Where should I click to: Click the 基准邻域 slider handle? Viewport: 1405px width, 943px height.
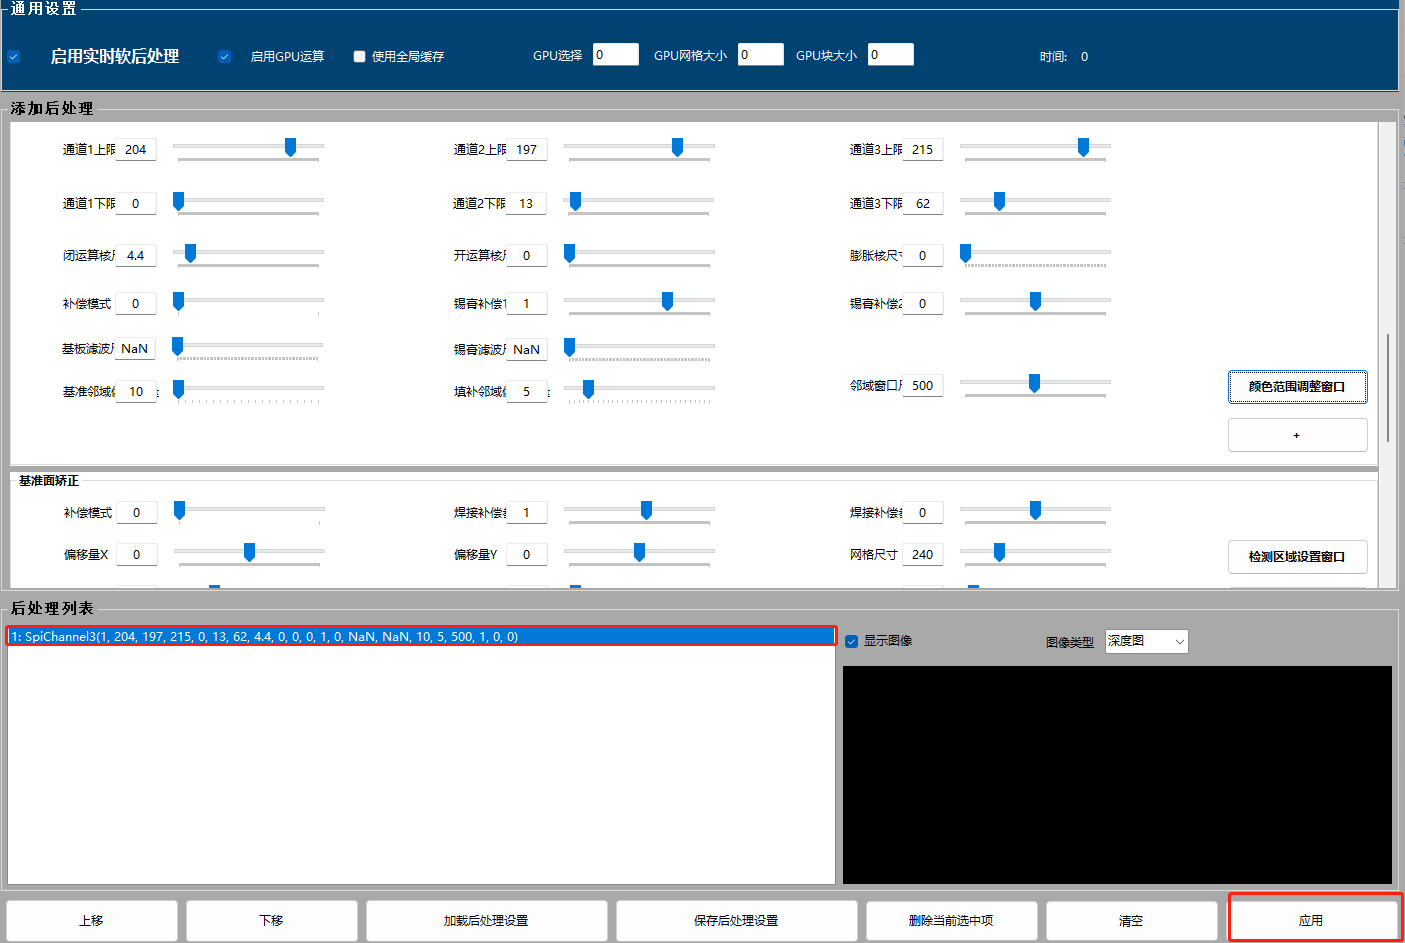pyautogui.click(x=178, y=389)
